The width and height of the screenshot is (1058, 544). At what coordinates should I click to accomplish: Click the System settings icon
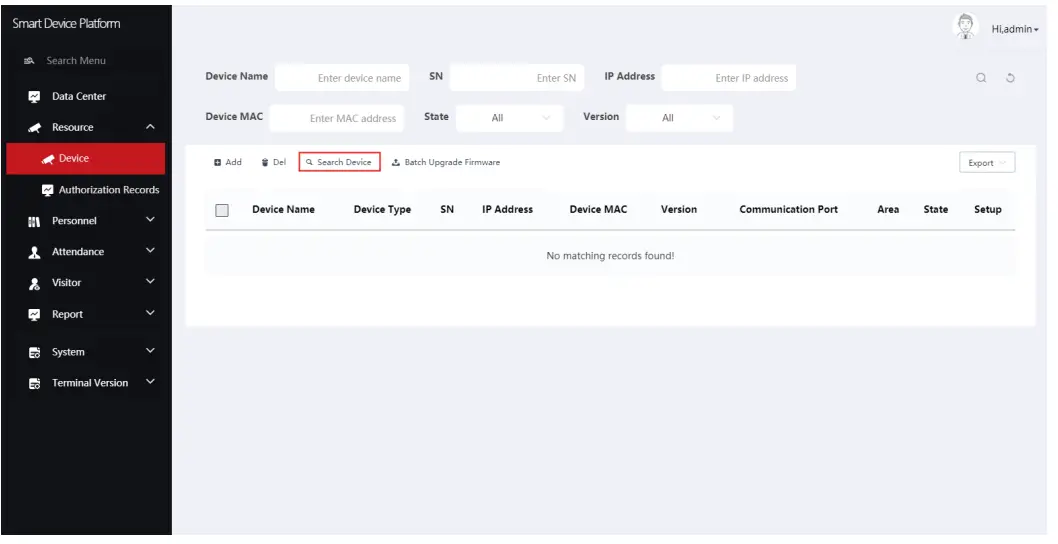(34, 352)
